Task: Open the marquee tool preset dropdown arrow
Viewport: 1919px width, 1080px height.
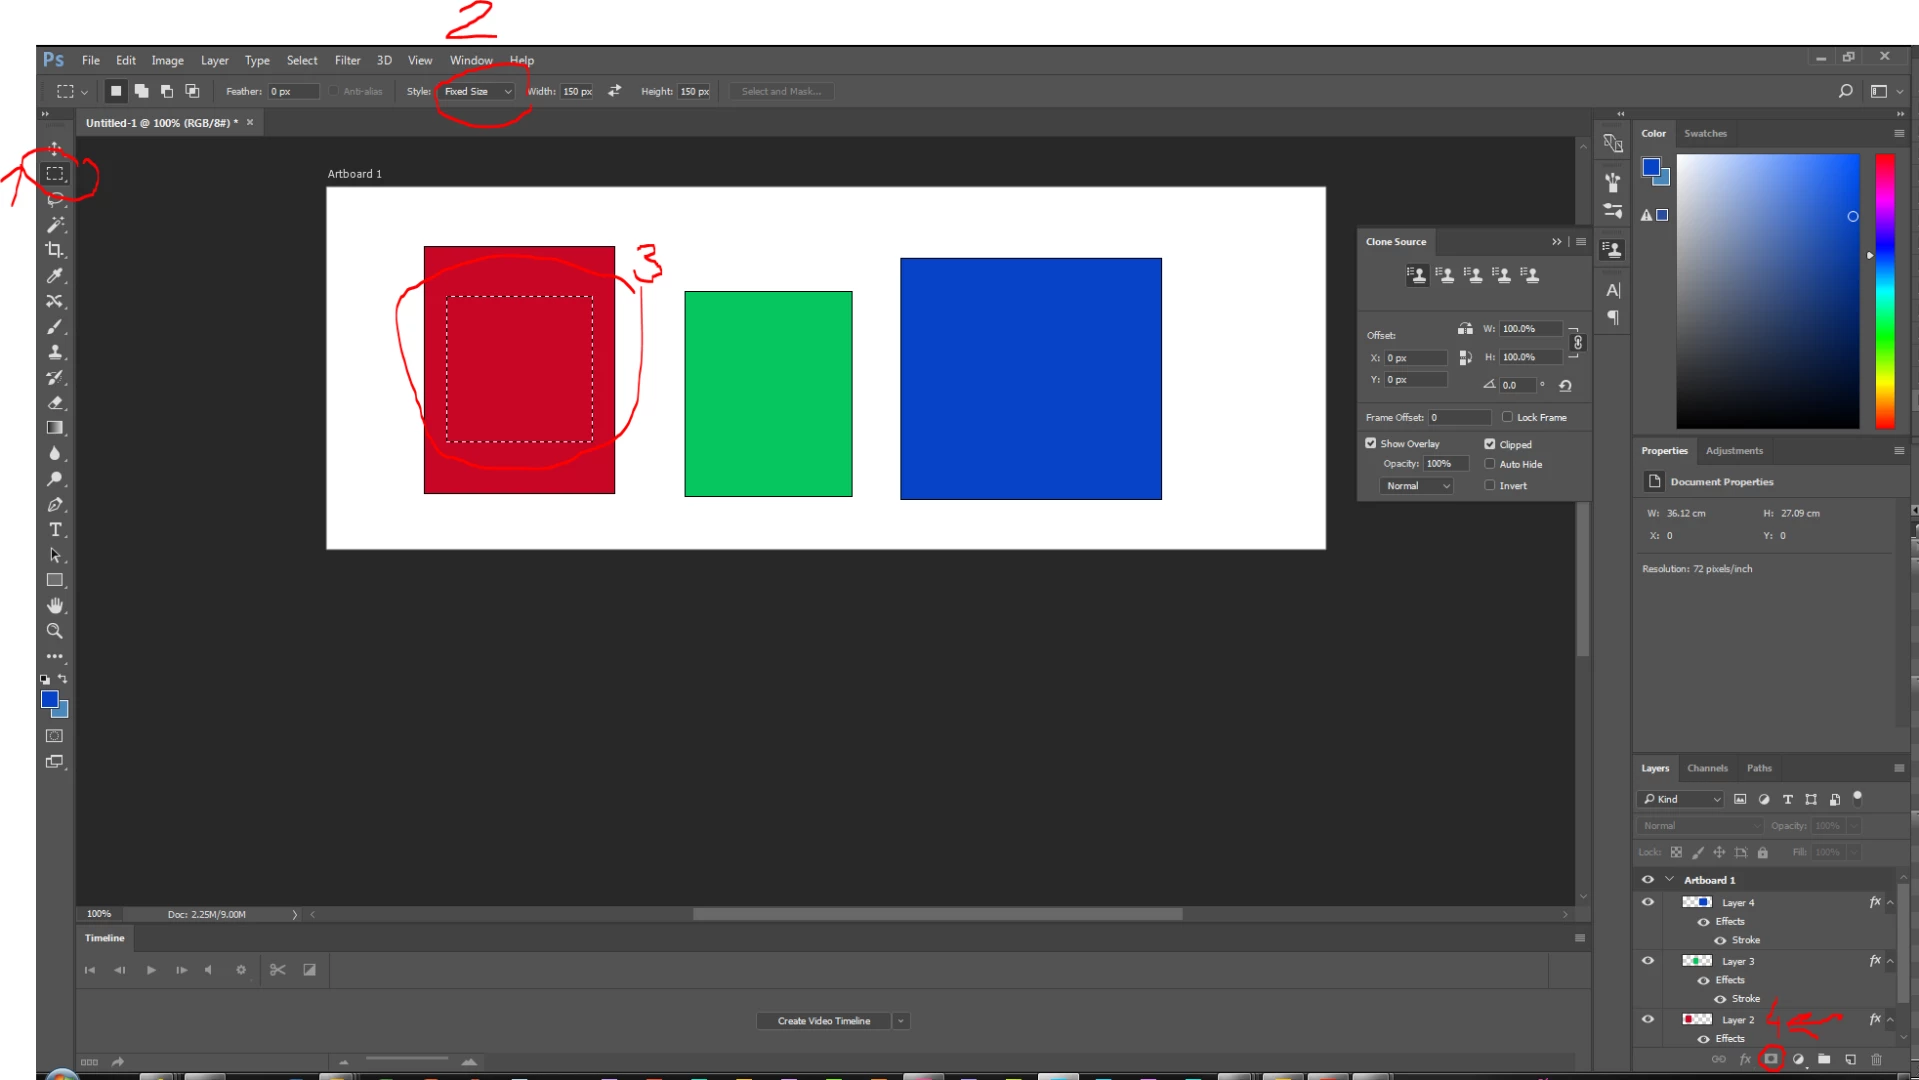Action: 84,92
